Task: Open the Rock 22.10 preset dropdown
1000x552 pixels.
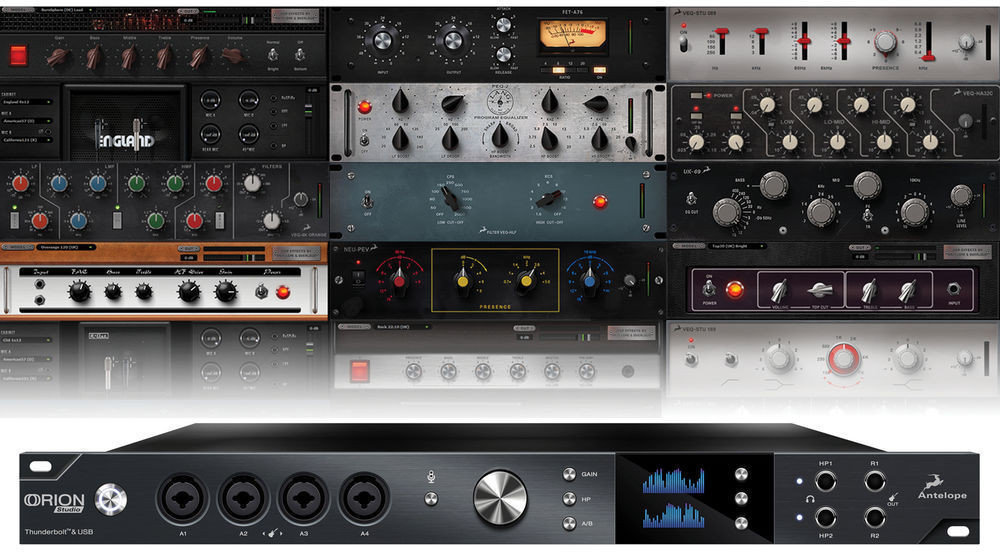Action: point(402,327)
